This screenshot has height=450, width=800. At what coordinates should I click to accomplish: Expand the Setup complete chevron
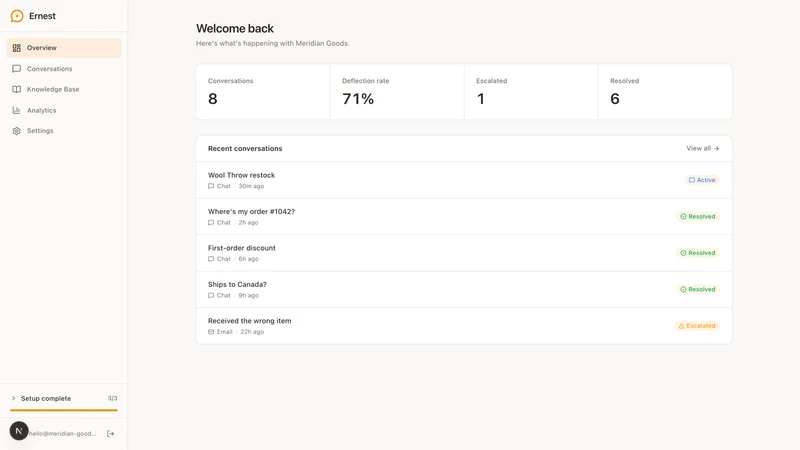[13, 398]
